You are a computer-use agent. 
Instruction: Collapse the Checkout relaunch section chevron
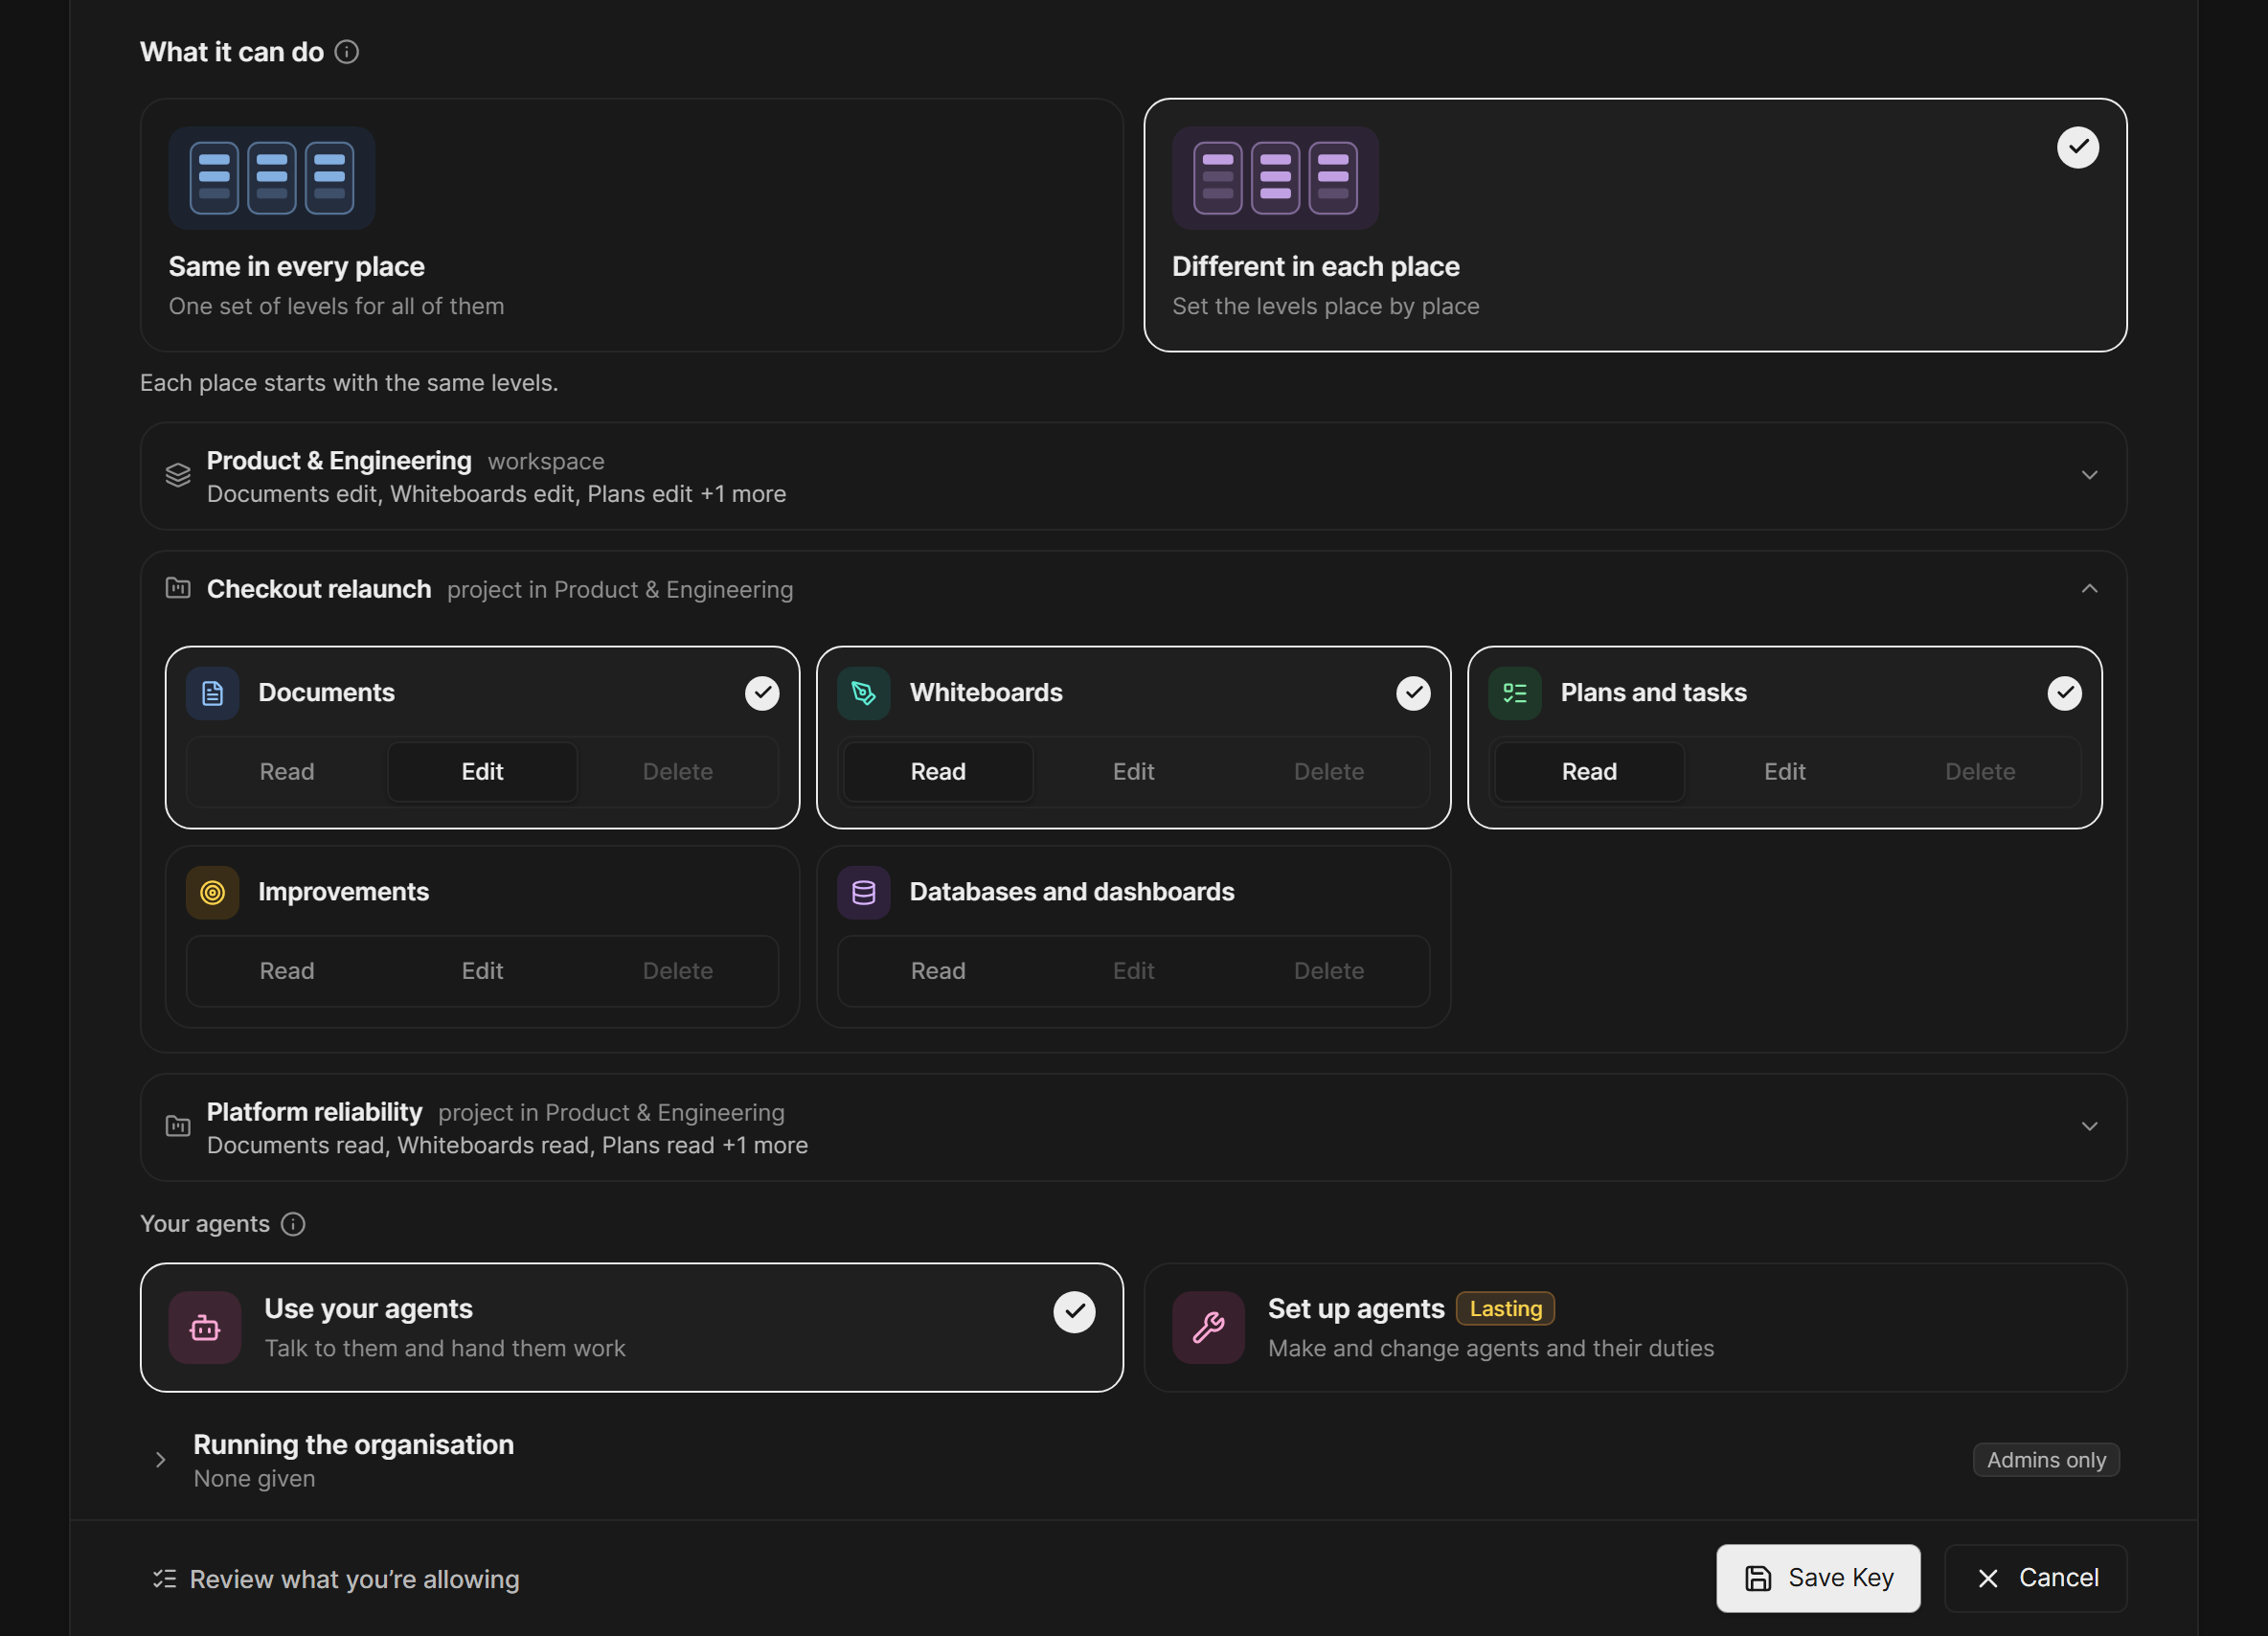[2089, 589]
